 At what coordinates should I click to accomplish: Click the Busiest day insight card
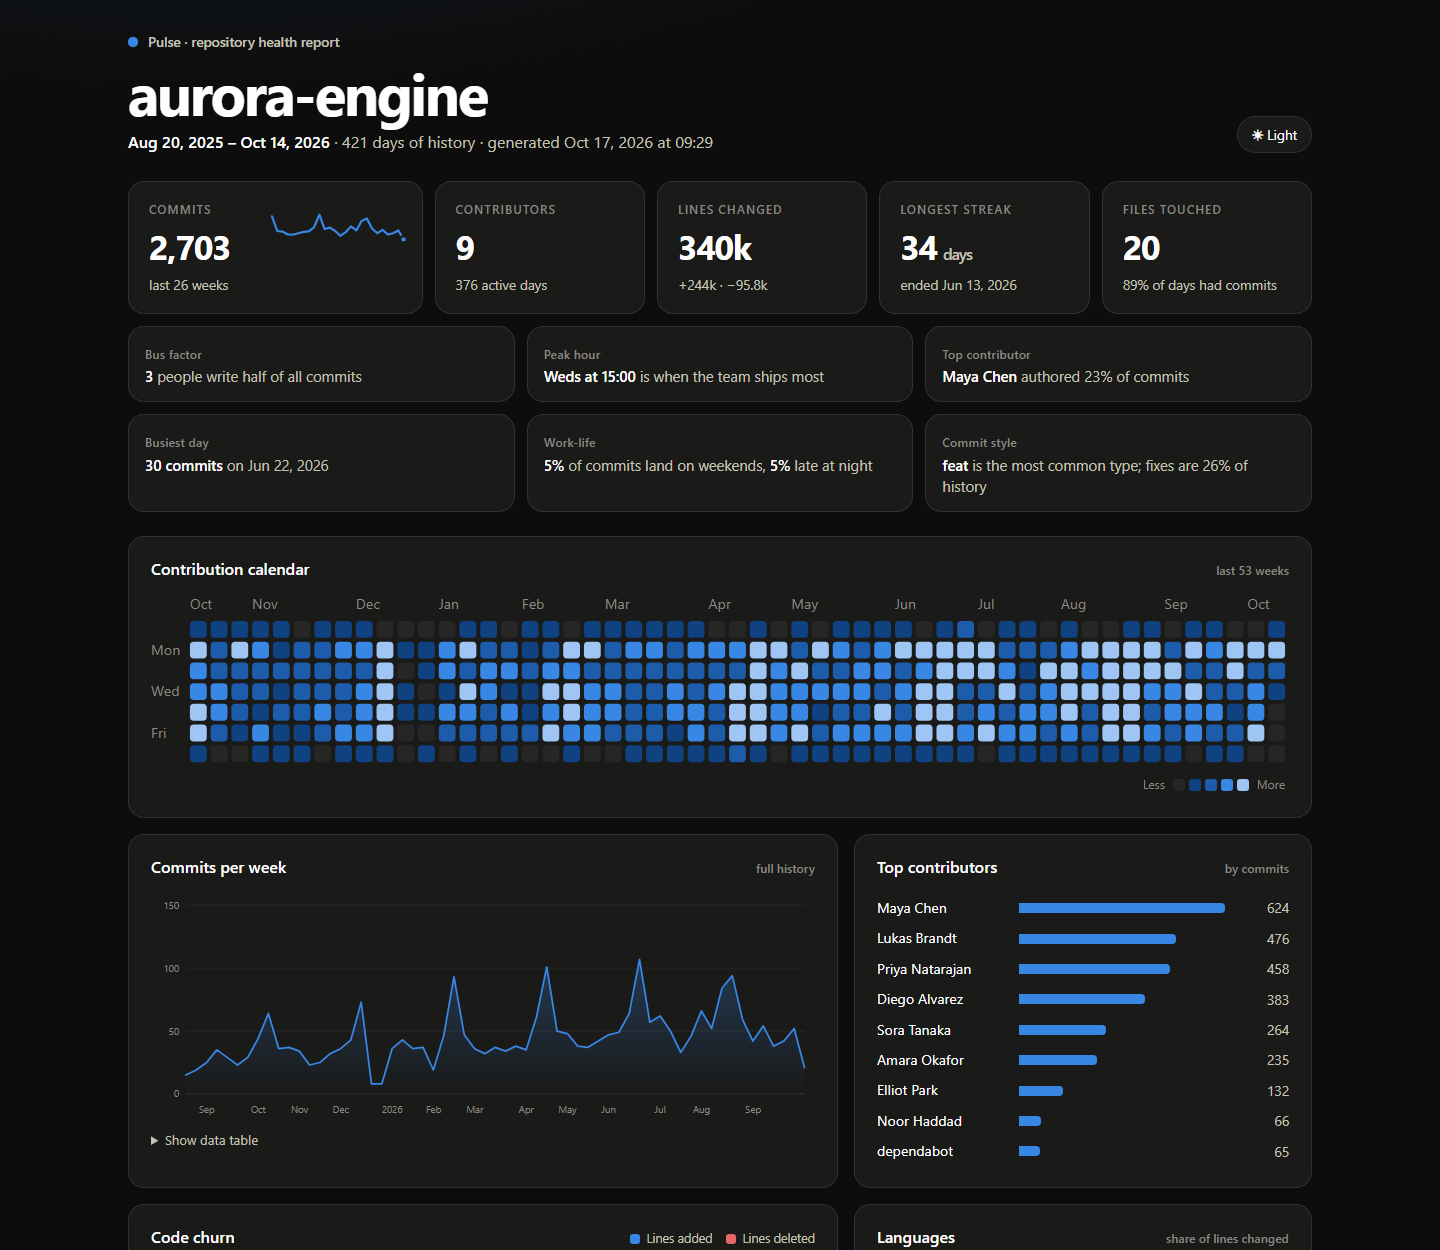(321, 463)
